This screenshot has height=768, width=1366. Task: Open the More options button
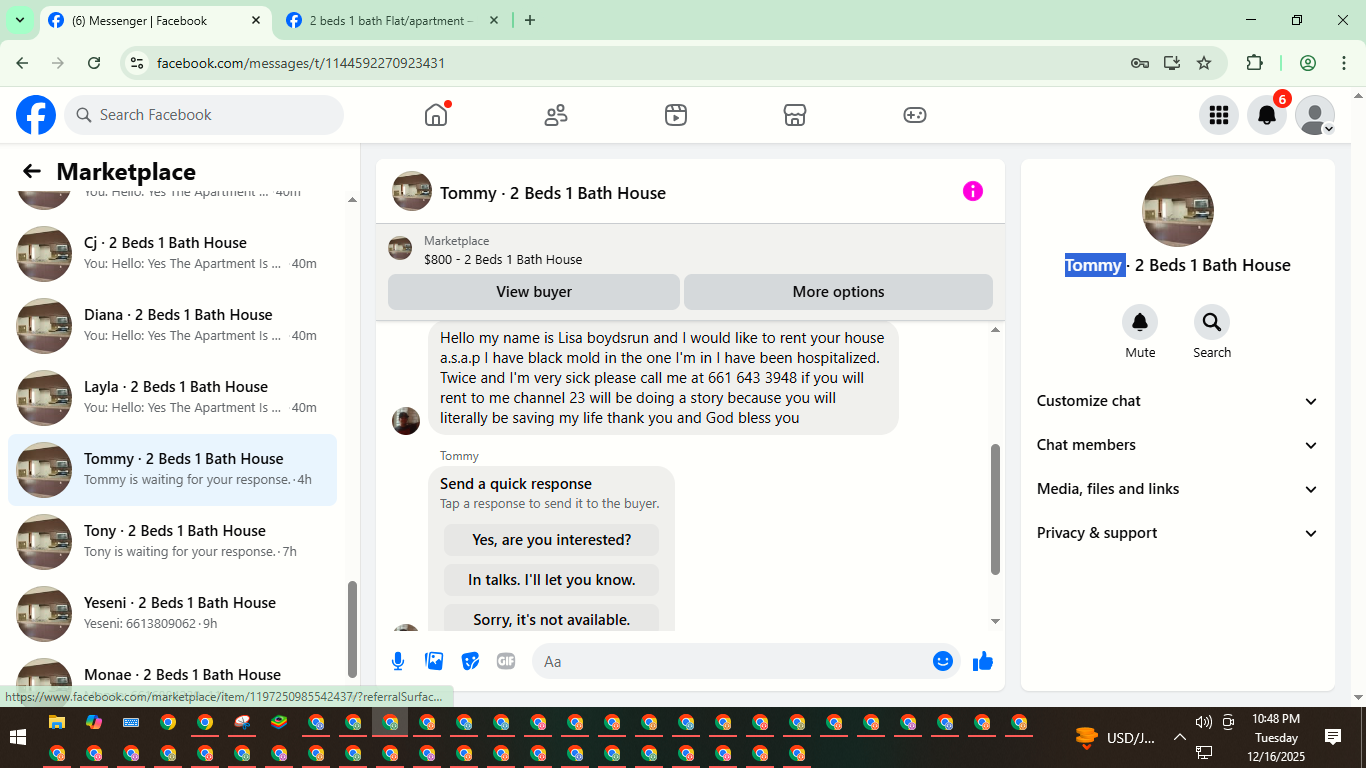838,292
